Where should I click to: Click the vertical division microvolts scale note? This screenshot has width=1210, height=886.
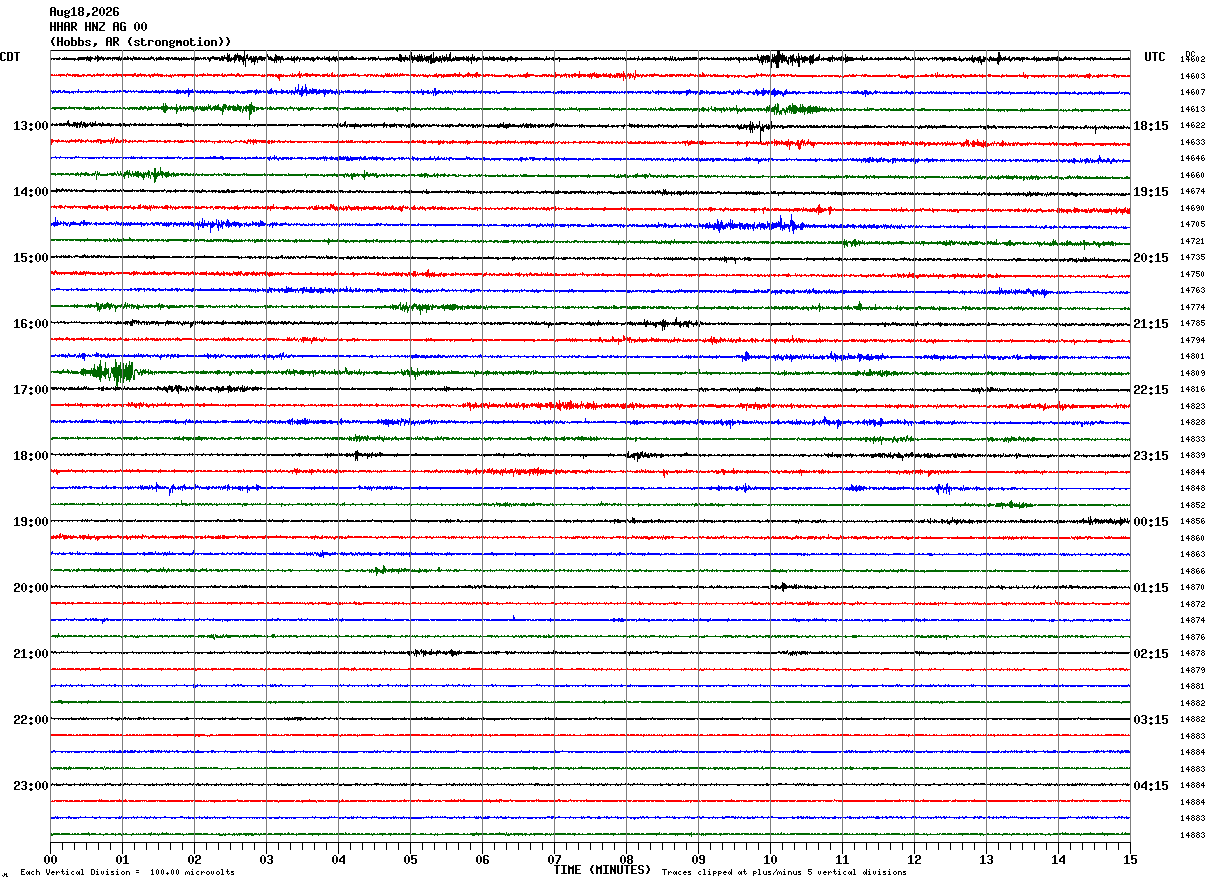click(127, 873)
